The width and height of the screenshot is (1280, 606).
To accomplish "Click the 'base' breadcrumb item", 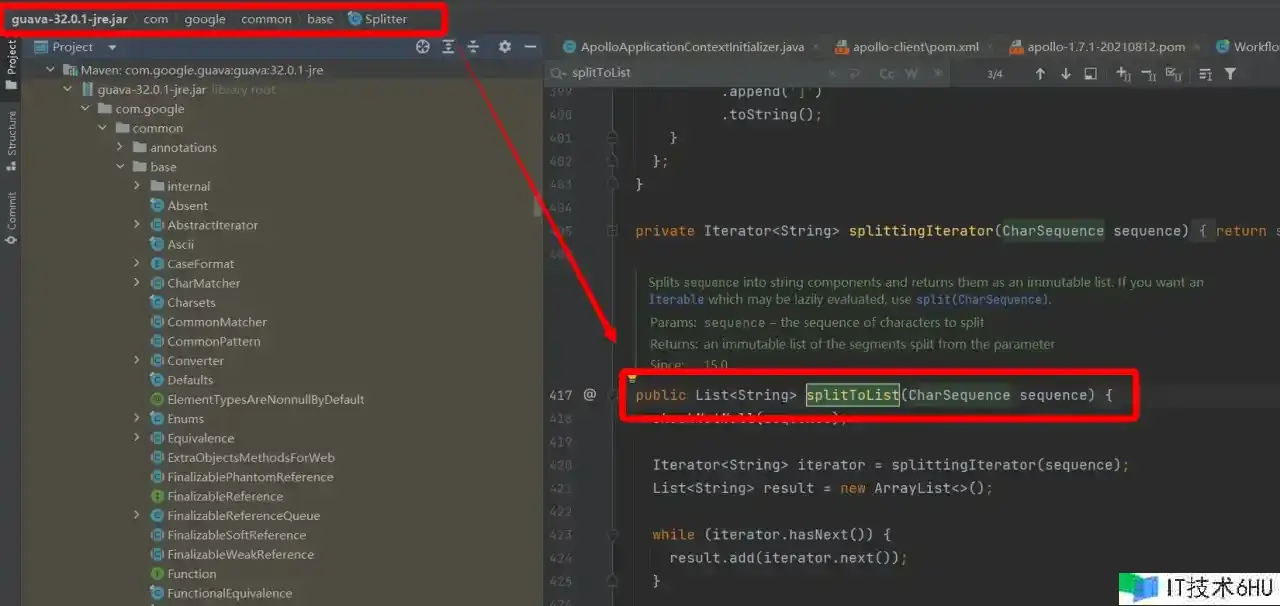I will click(x=320, y=19).
